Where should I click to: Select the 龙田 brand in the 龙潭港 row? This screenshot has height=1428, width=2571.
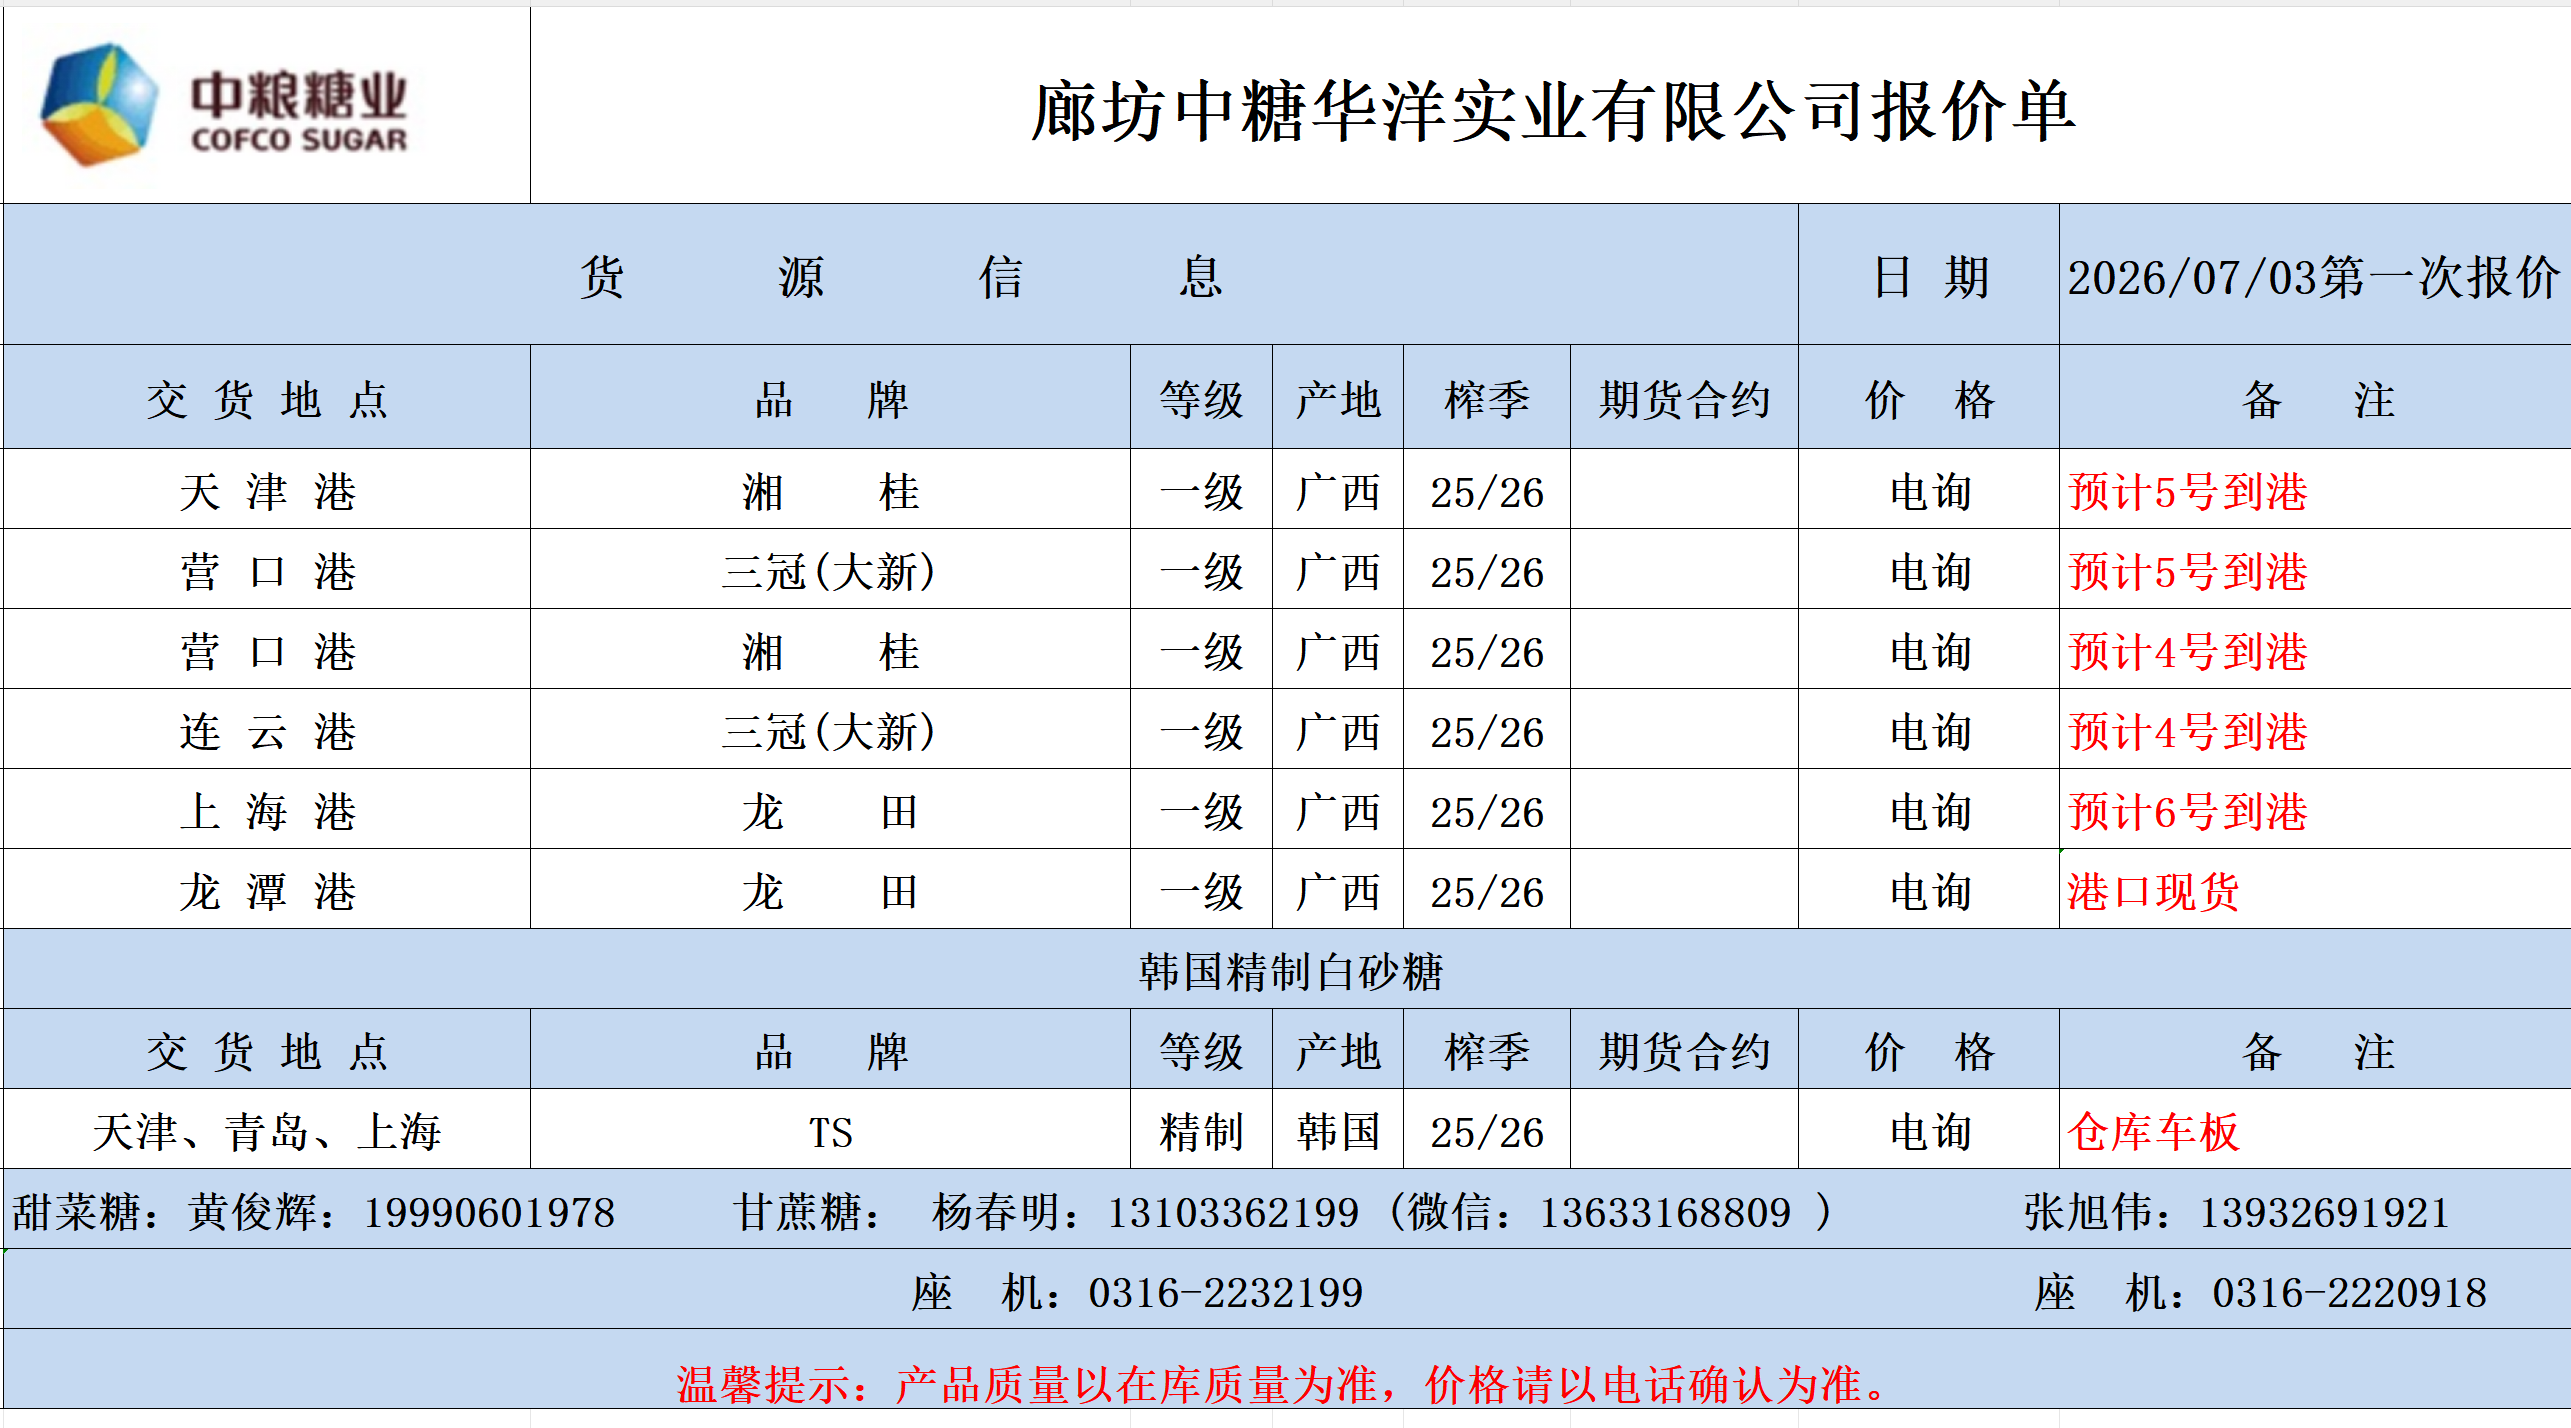tap(830, 891)
